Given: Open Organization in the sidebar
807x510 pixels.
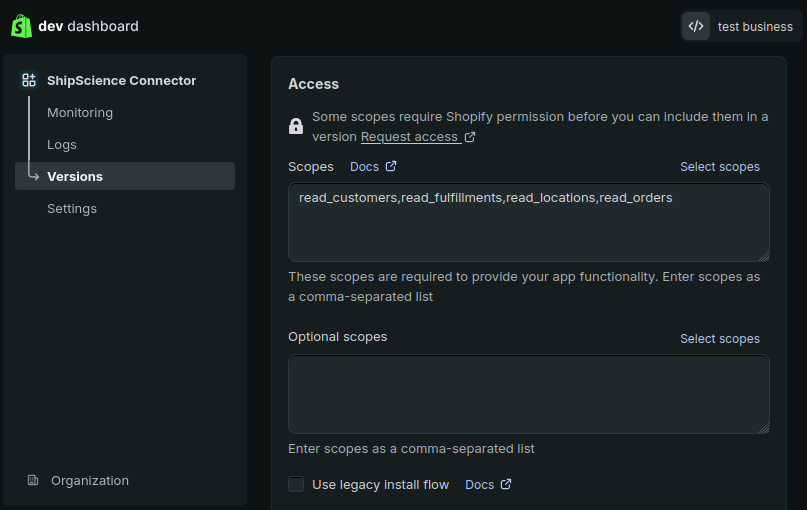Looking at the screenshot, I should [x=90, y=480].
